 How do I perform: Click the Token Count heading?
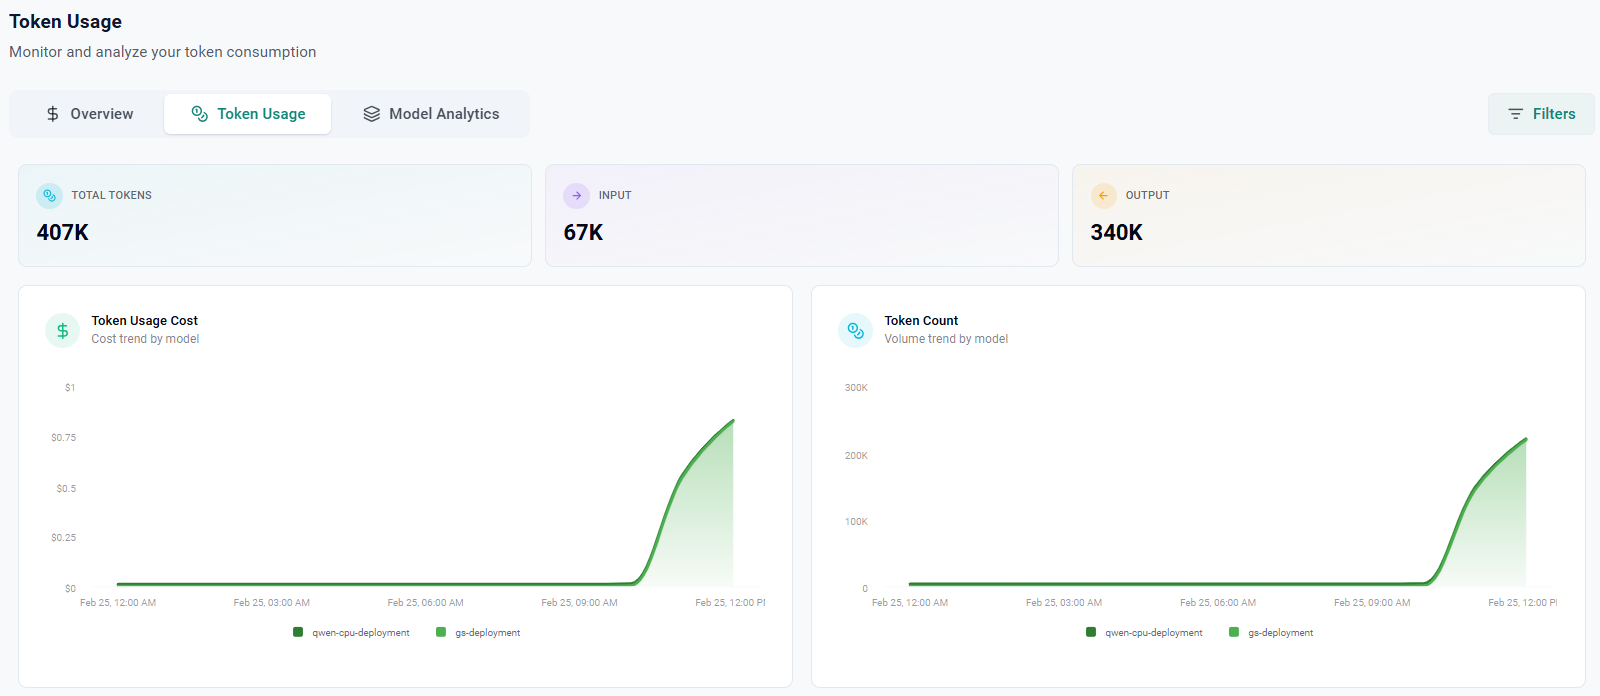pyautogui.click(x=921, y=321)
